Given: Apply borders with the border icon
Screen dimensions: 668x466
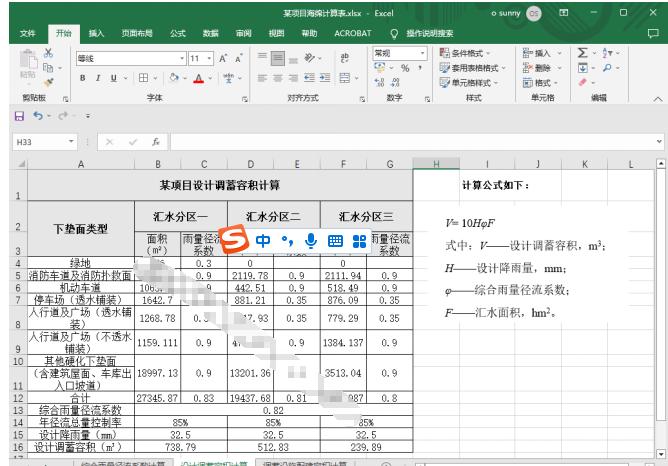Looking at the screenshot, I should 144,78.
